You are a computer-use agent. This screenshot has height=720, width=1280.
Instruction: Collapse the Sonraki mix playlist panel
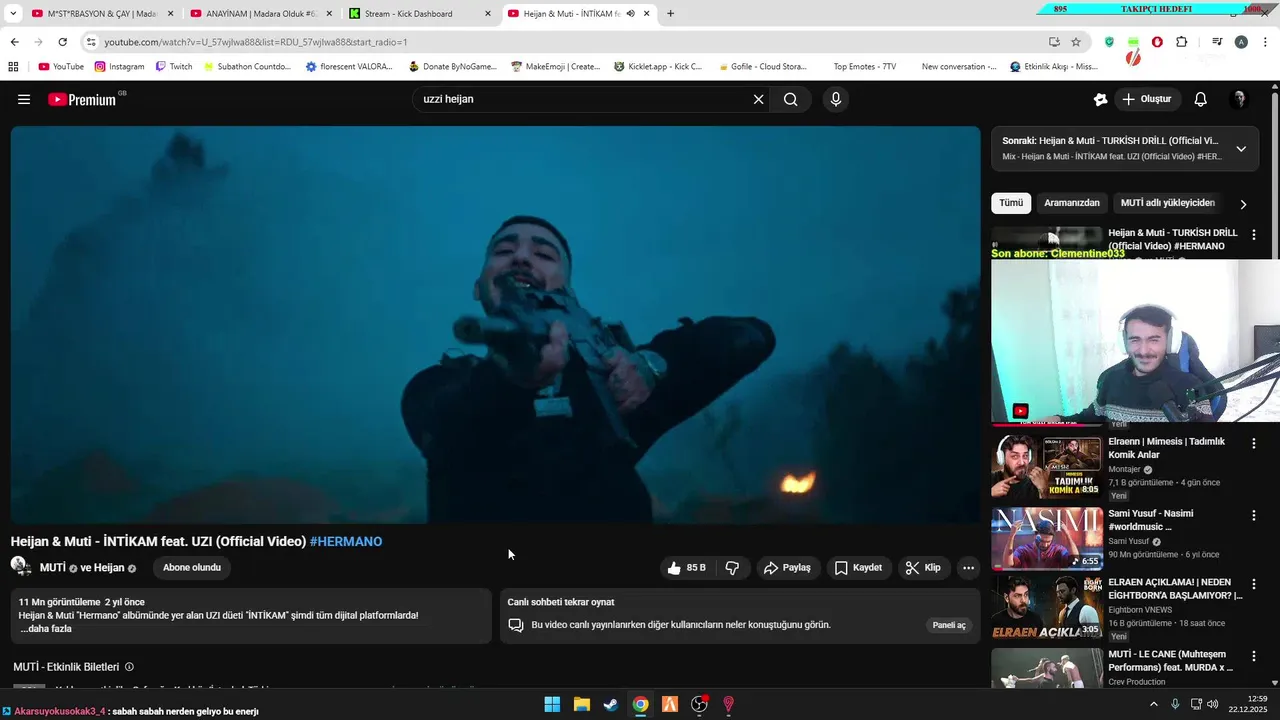[x=1241, y=149]
